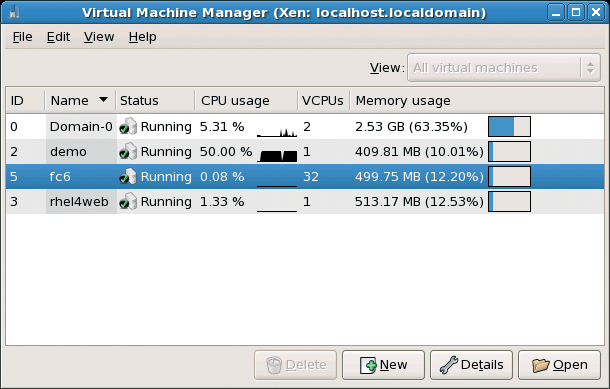Open the File menu
The height and width of the screenshot is (389, 610).
(x=23, y=37)
